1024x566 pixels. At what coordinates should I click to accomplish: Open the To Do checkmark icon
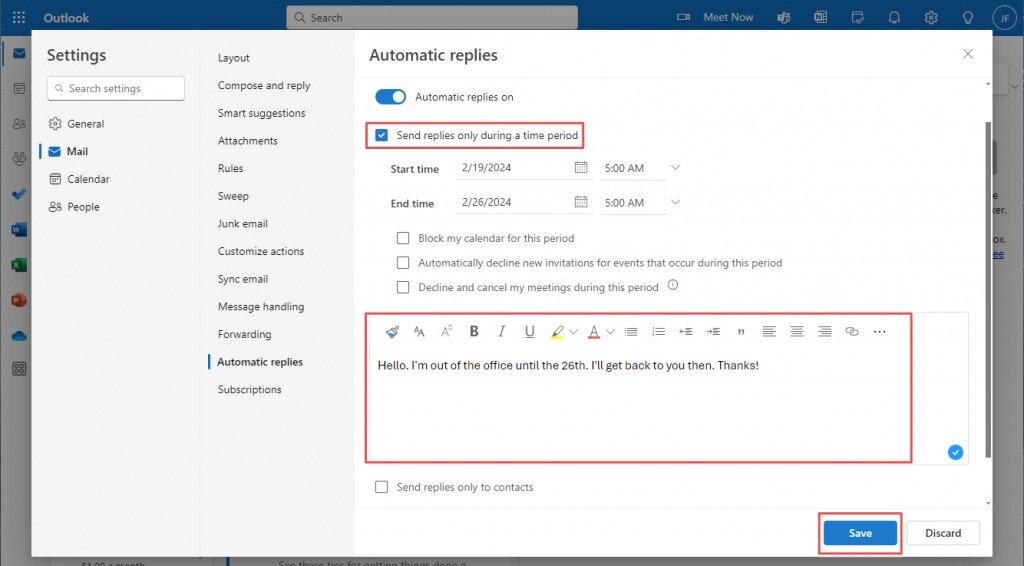[x=19, y=194]
